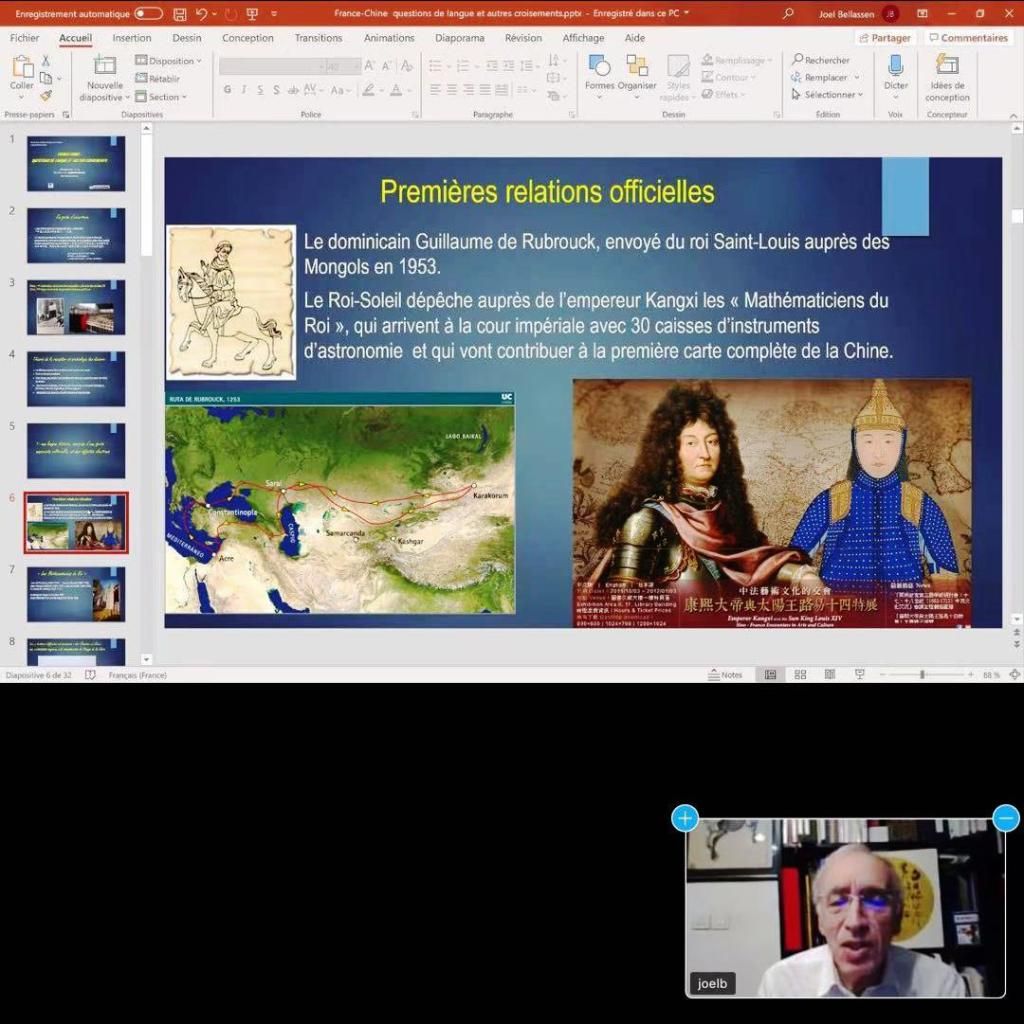Click the Nouvelle diapositive icon
Image resolution: width=1024 pixels, height=1024 pixels.
pyautogui.click(x=105, y=66)
